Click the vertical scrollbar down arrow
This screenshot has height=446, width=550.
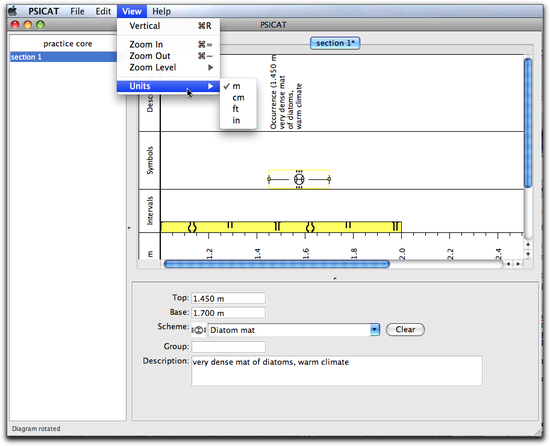[x=528, y=254]
